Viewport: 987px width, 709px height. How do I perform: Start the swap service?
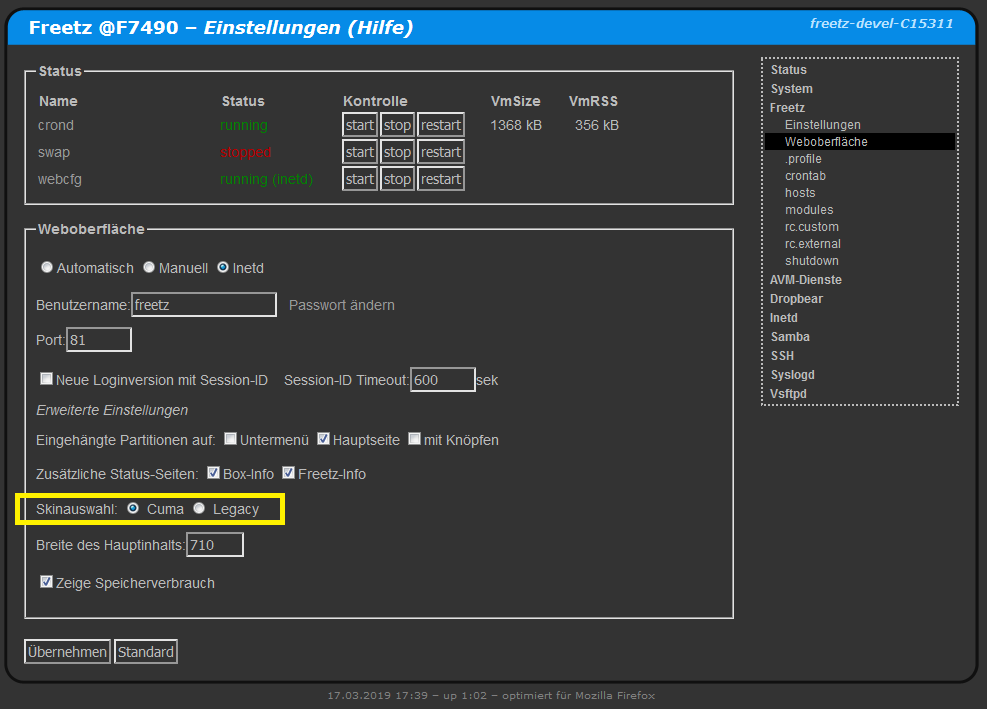click(x=360, y=152)
